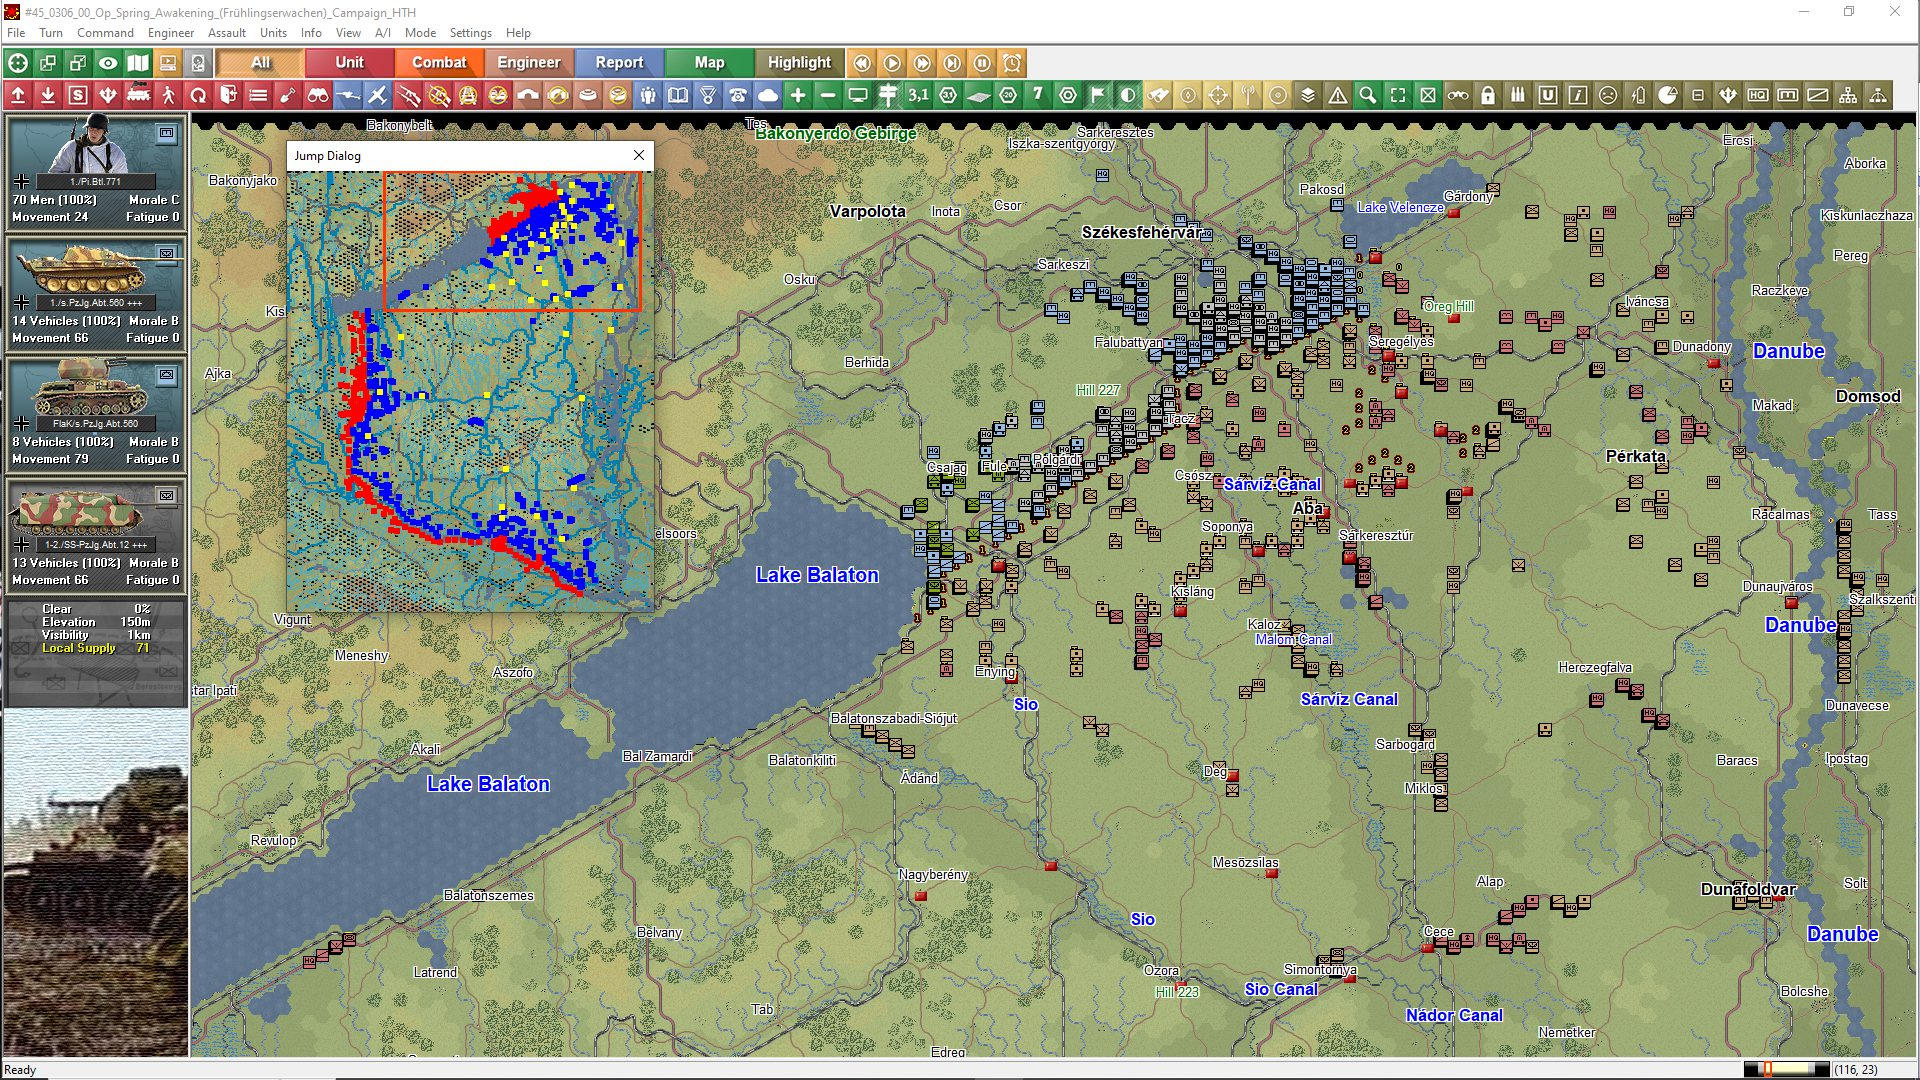Viewport: 1920px width, 1080px height.
Task: Open the Command menu
Action: [105, 33]
